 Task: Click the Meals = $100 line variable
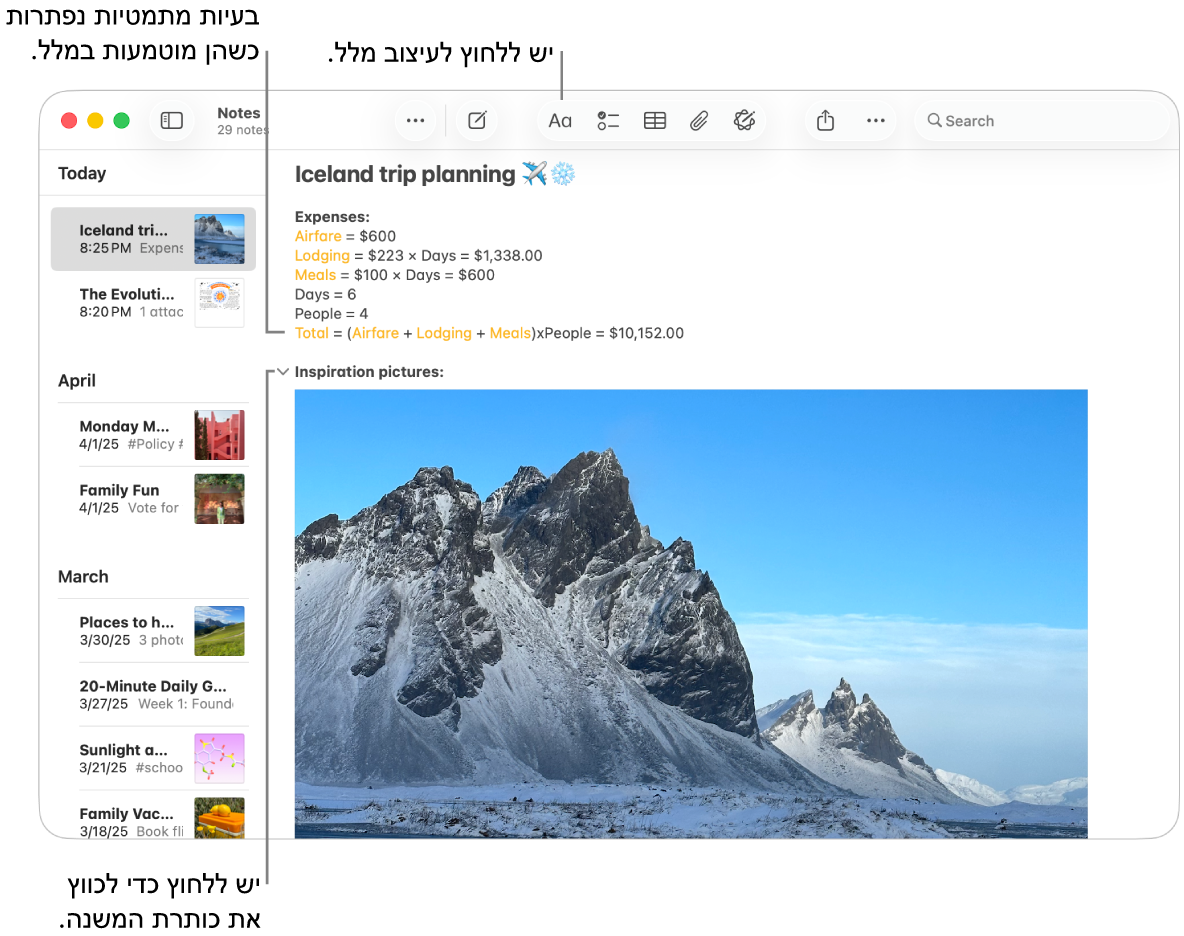(x=315, y=275)
